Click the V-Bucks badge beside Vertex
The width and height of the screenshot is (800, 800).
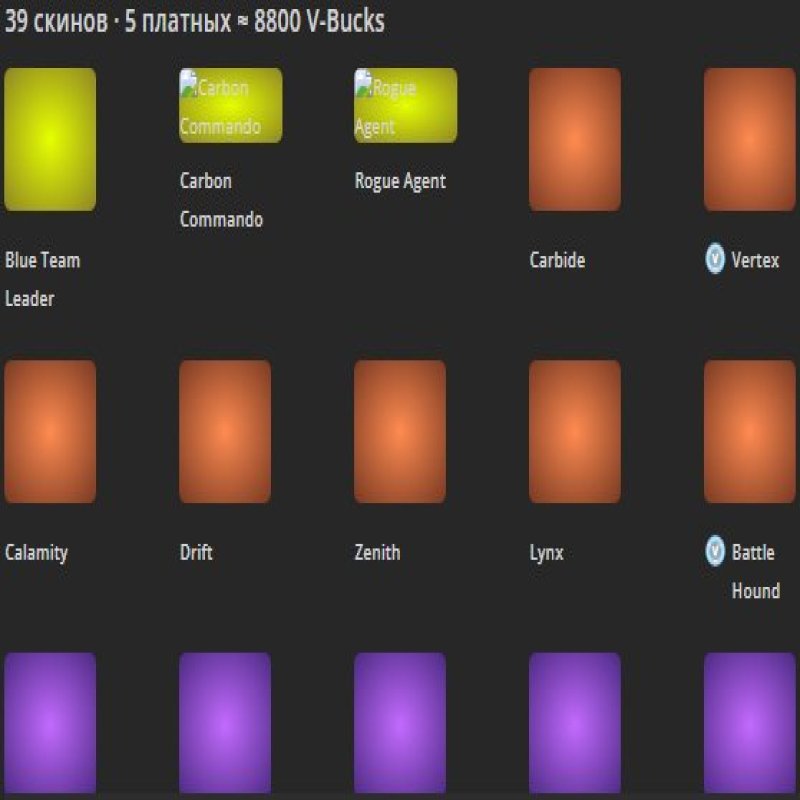714,260
